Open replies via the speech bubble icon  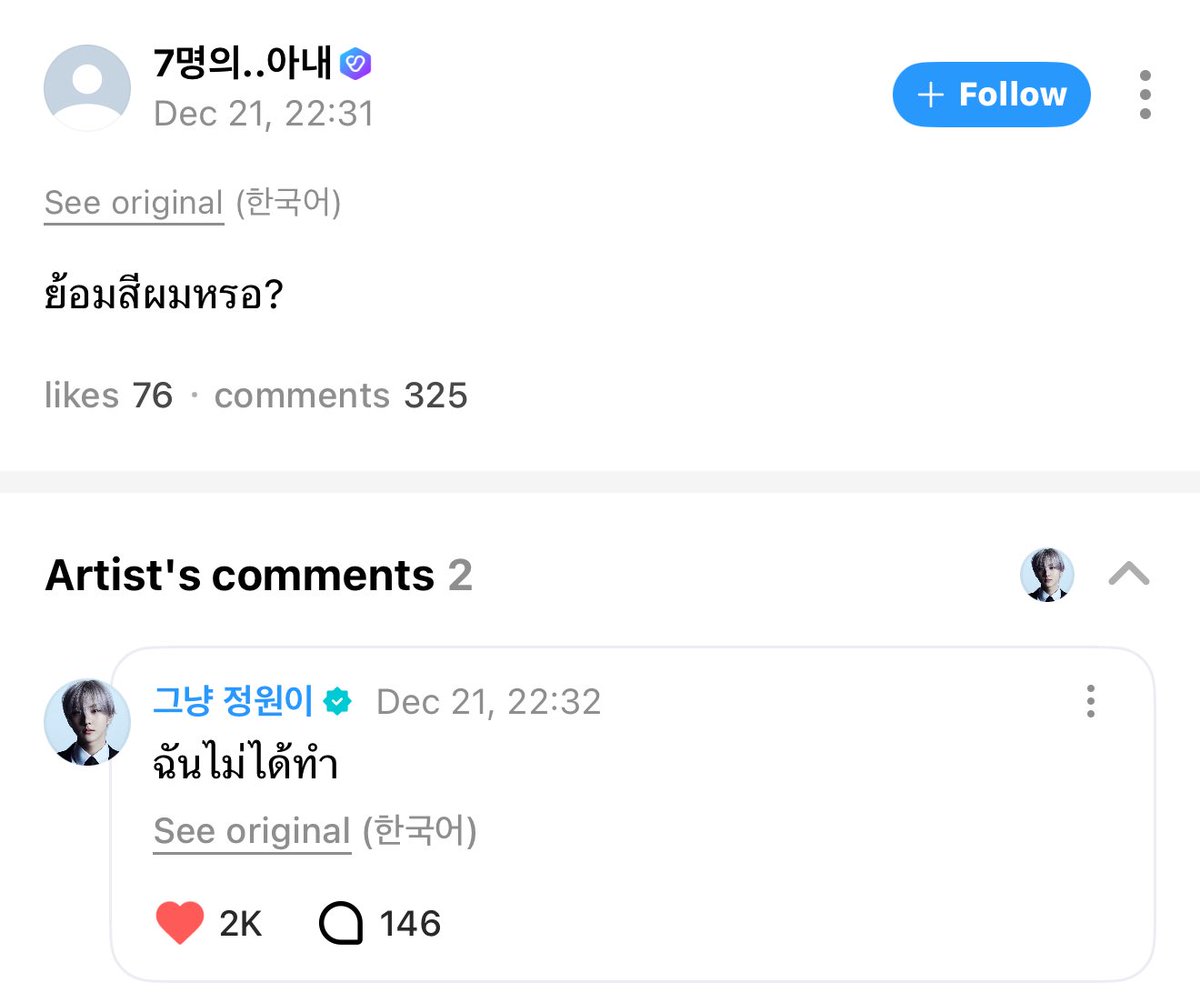coord(341,923)
